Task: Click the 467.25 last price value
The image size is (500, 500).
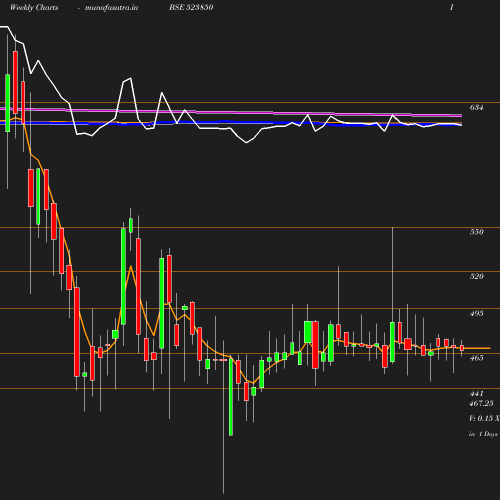Action: pos(481,403)
